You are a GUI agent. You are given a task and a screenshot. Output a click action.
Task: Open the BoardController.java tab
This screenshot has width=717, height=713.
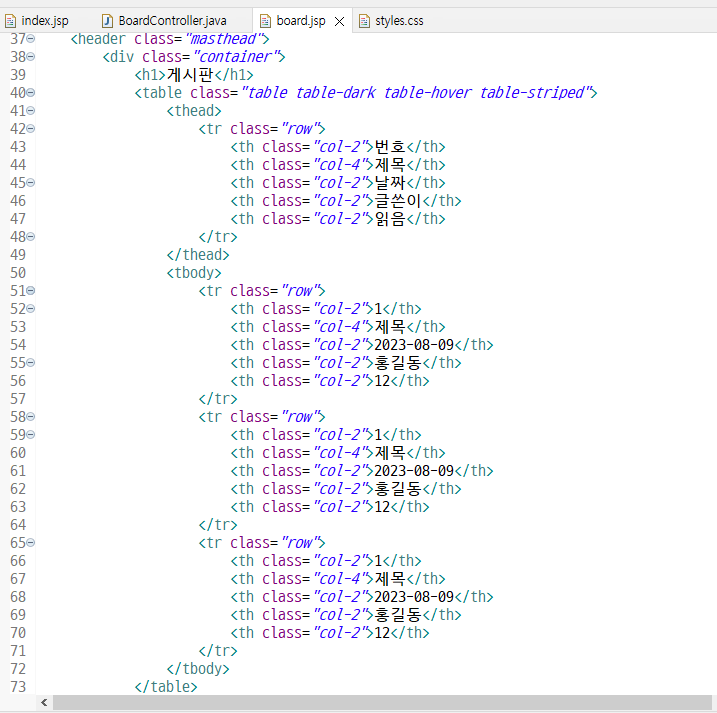tap(172, 21)
